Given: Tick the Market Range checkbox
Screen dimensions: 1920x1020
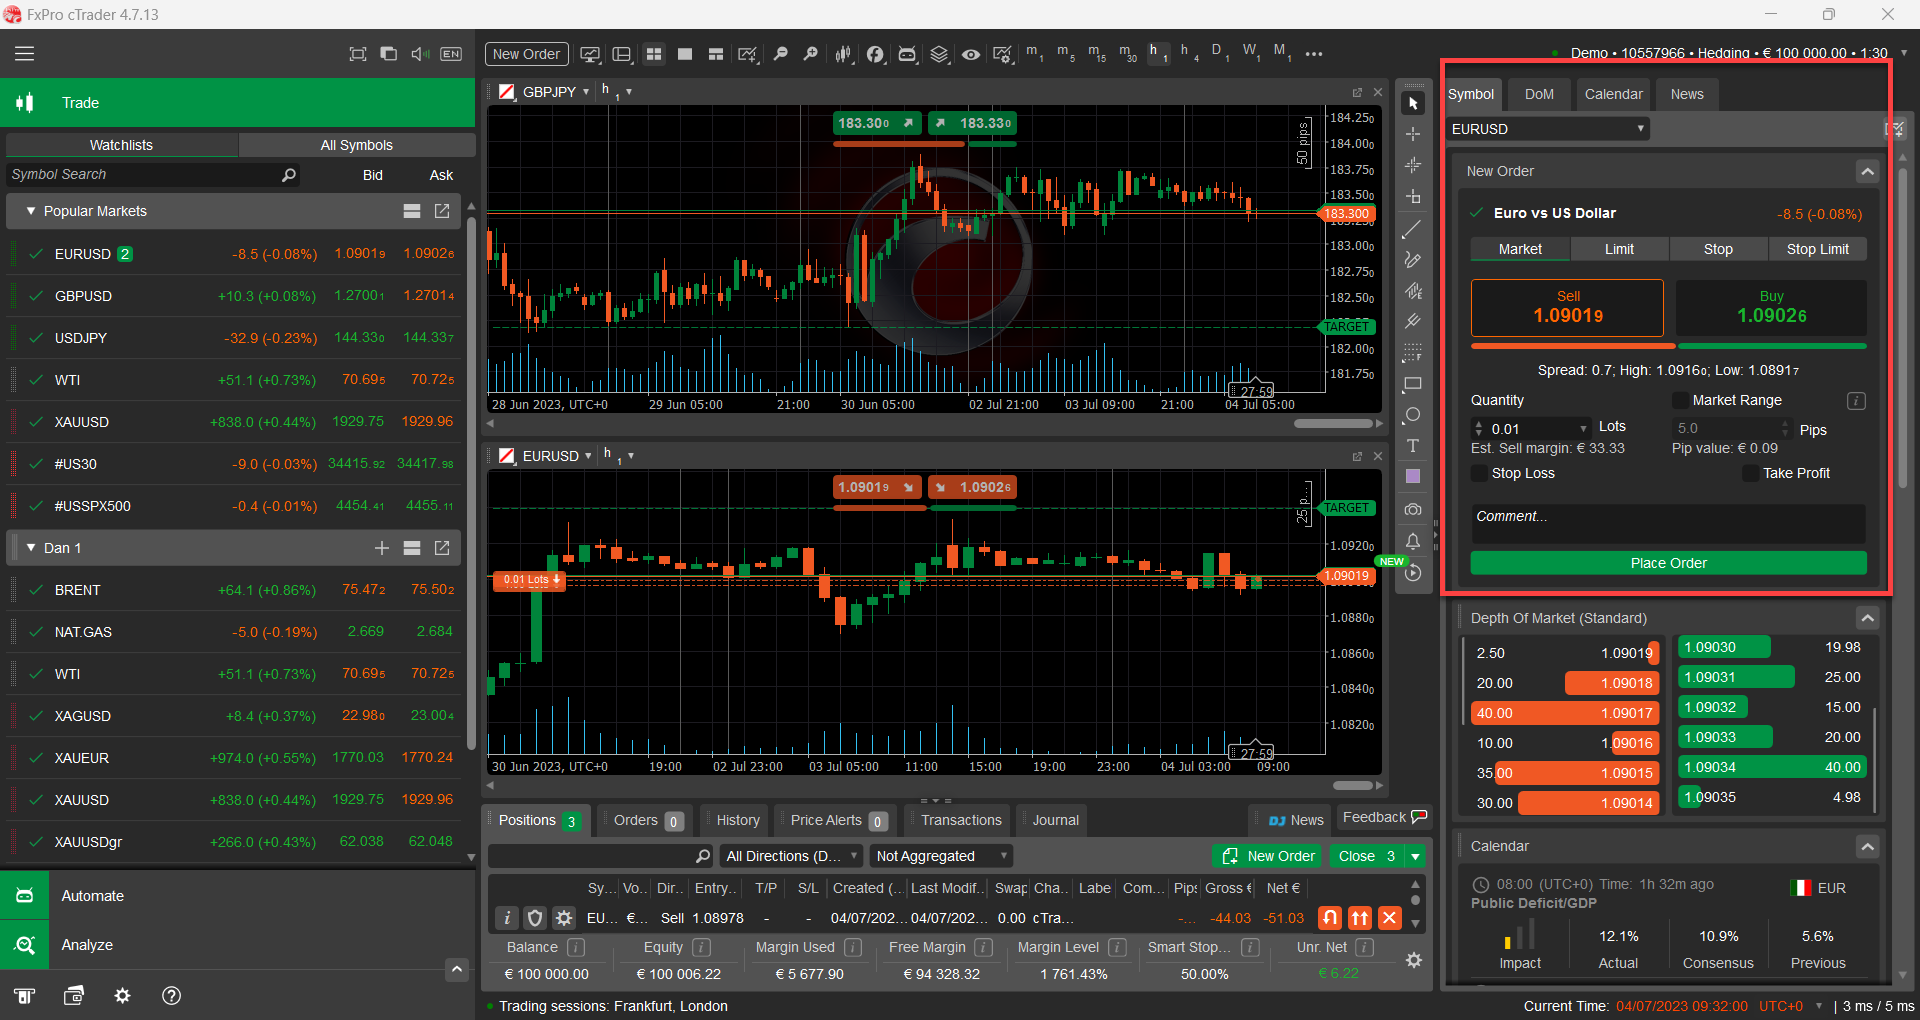Looking at the screenshot, I should click(x=1680, y=400).
